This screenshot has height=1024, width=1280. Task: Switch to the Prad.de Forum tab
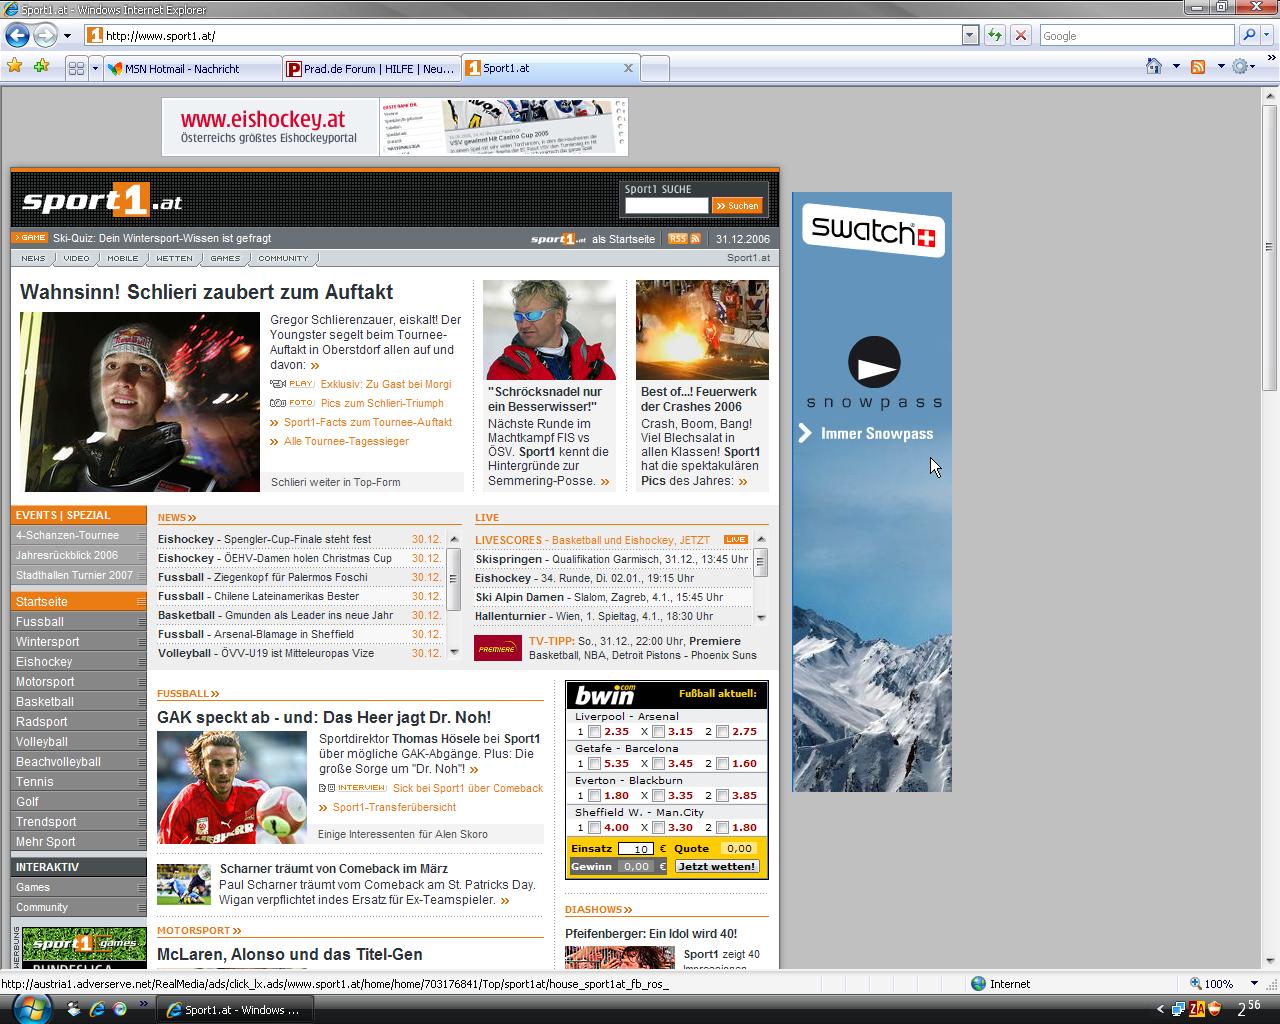368,69
